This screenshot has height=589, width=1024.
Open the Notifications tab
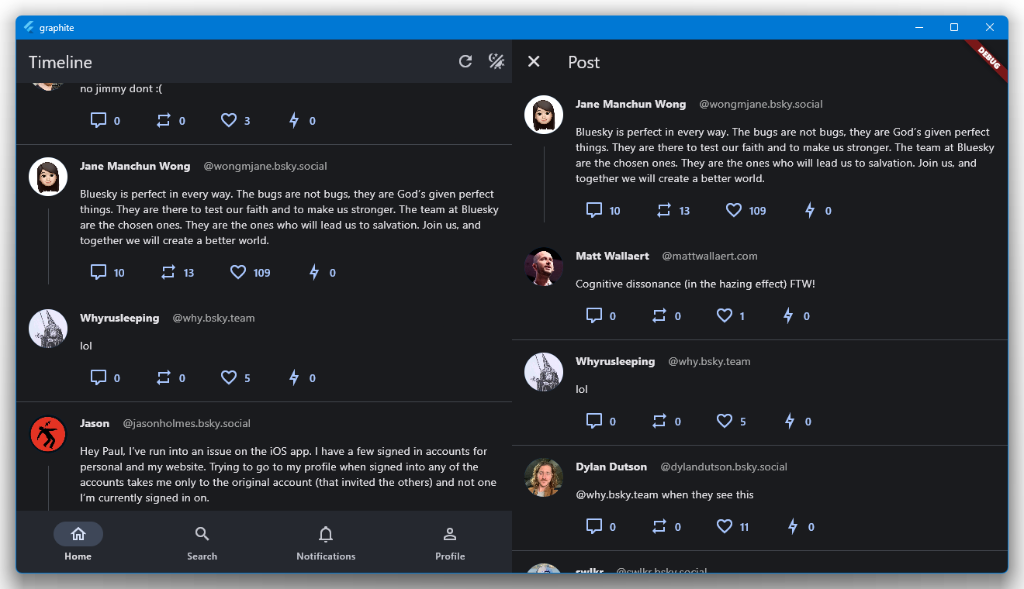tap(326, 542)
